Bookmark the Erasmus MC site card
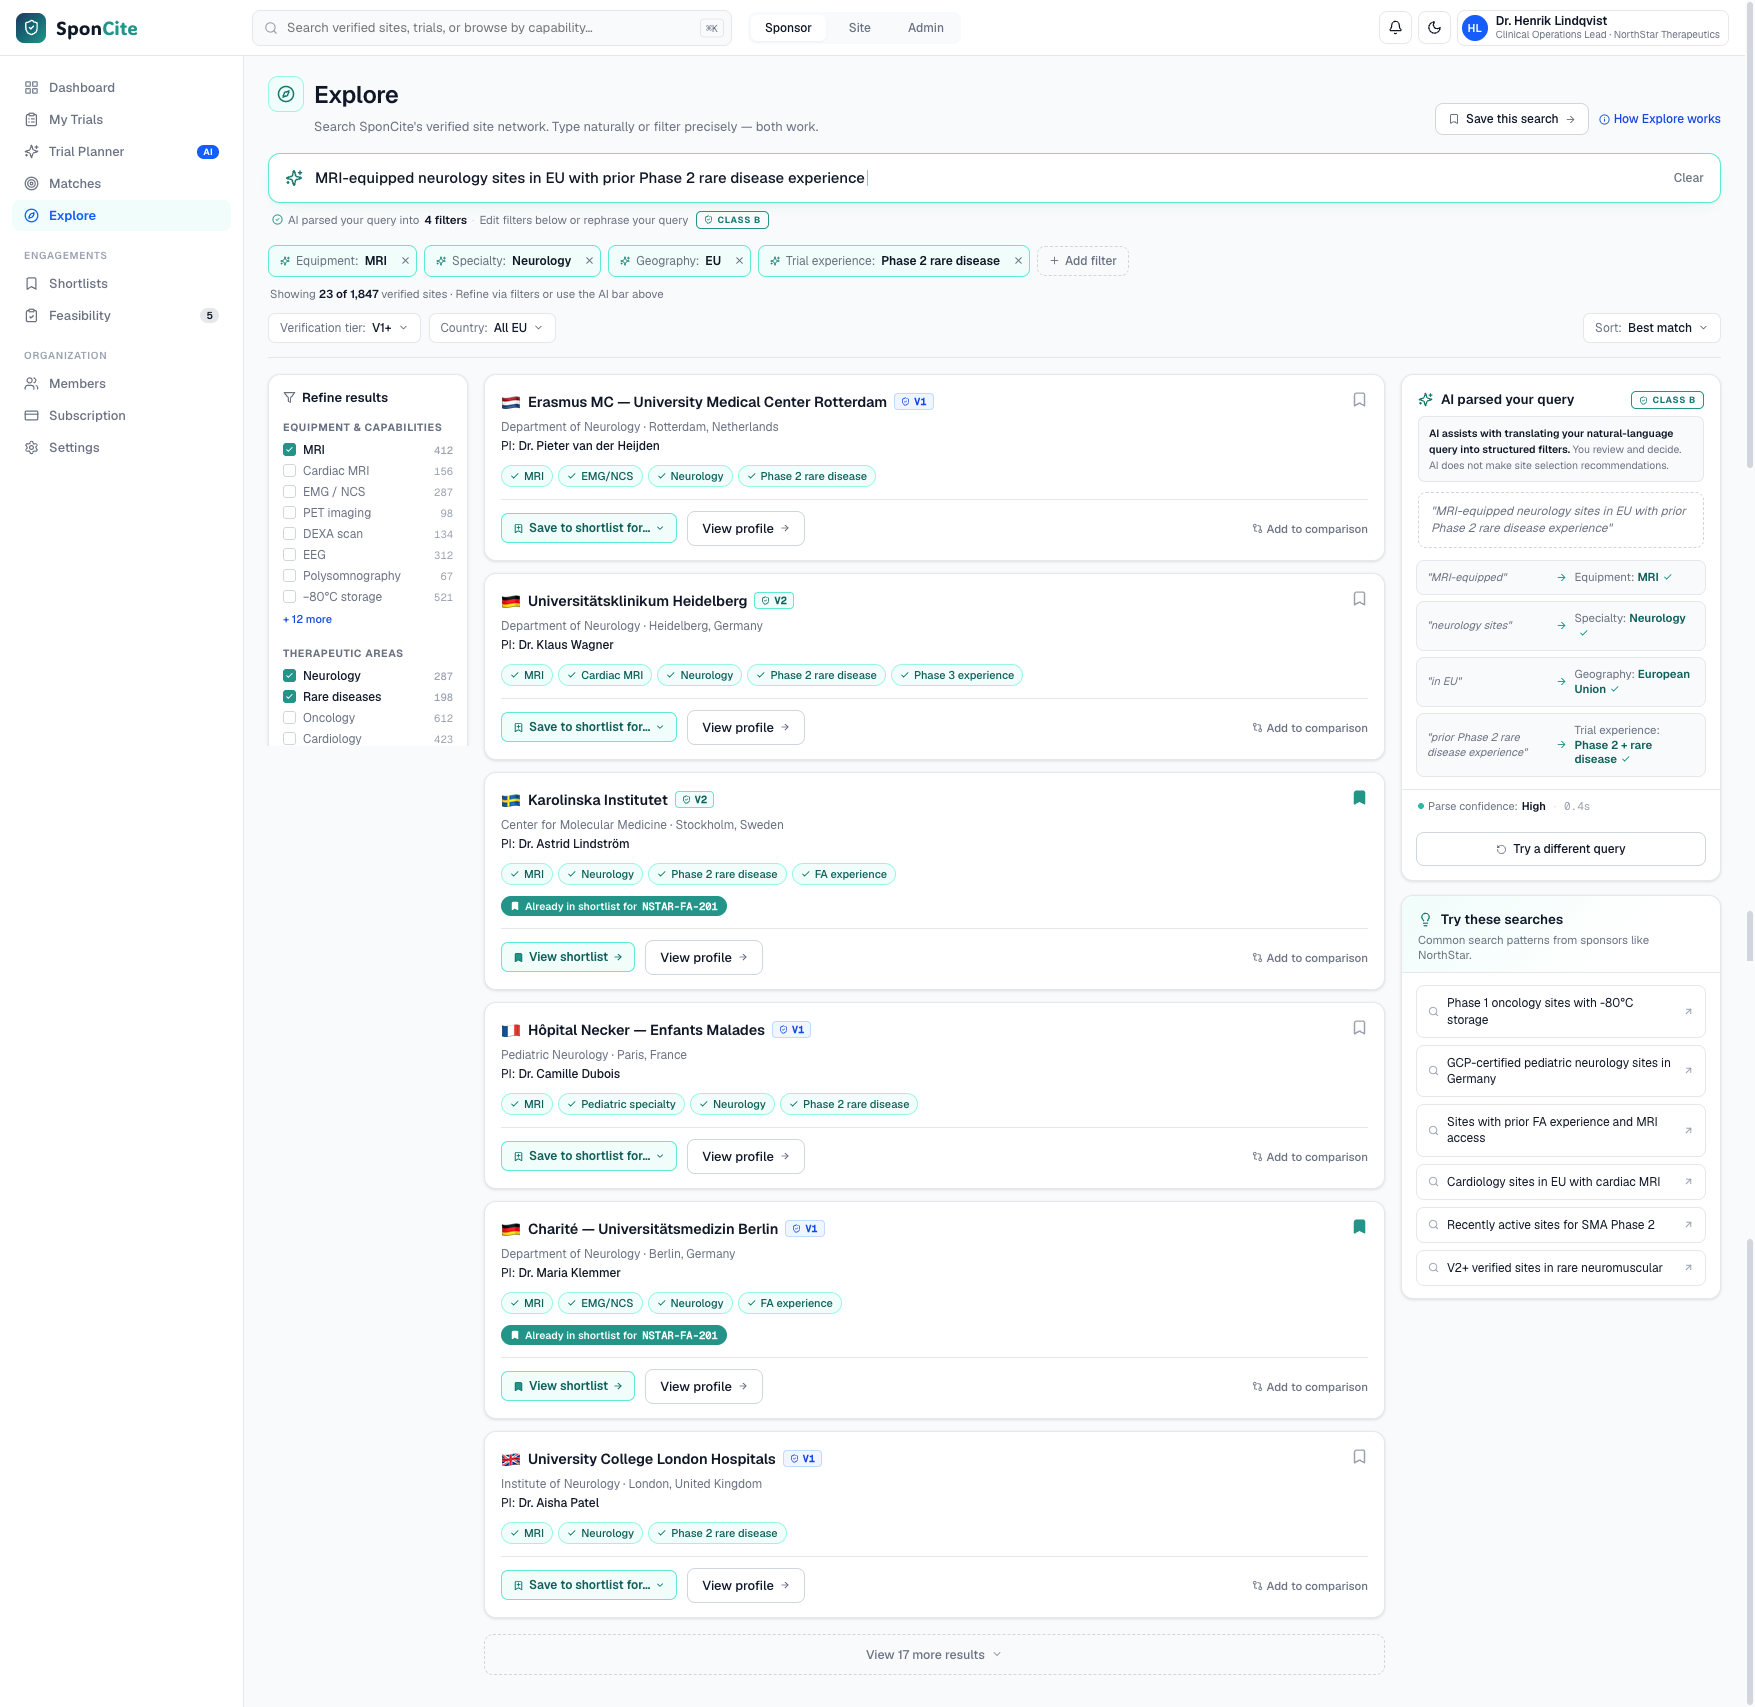The width and height of the screenshot is (1755, 1707). (1359, 400)
